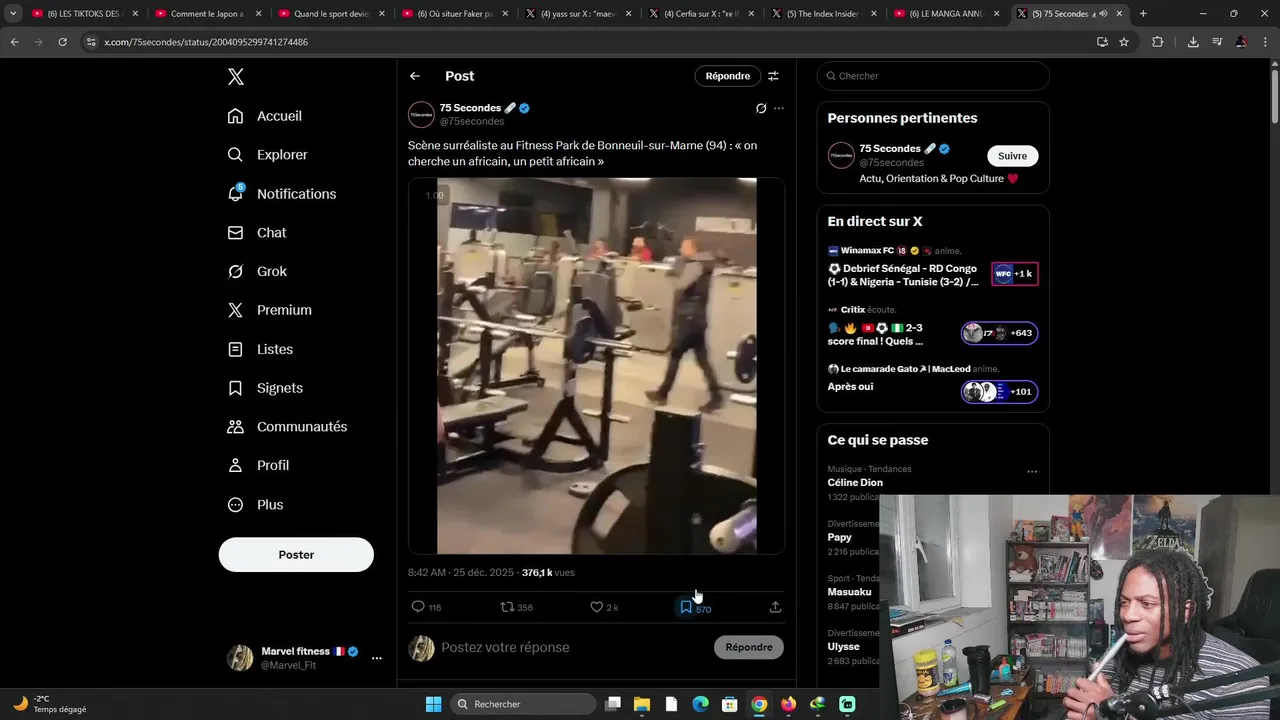Open a new browser tab

(1143, 14)
